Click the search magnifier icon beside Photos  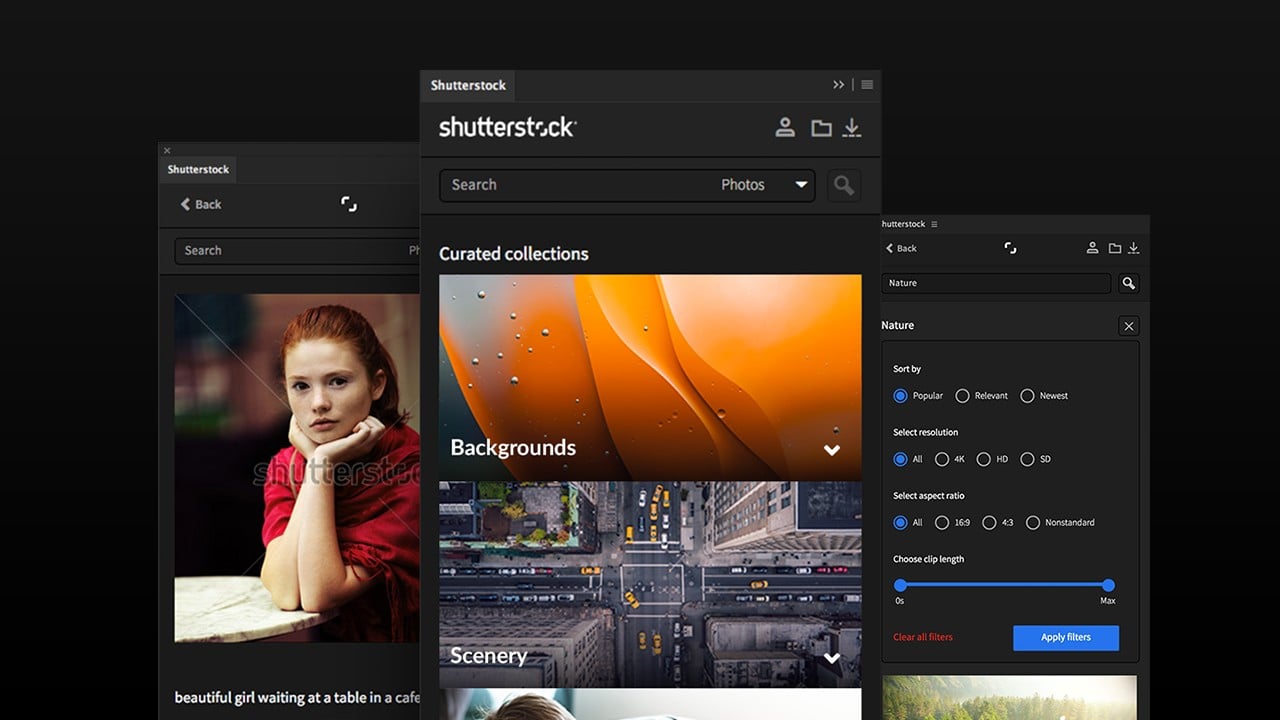(x=842, y=185)
